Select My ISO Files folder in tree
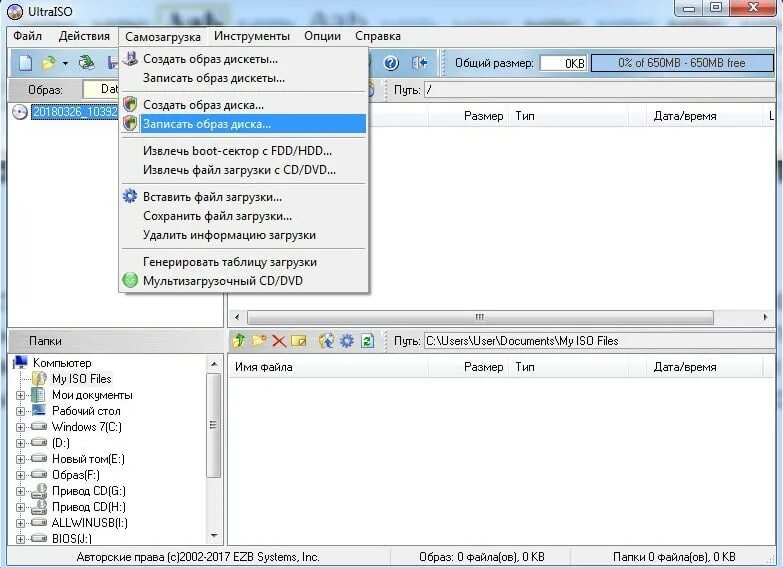783x568 pixels. (81, 379)
